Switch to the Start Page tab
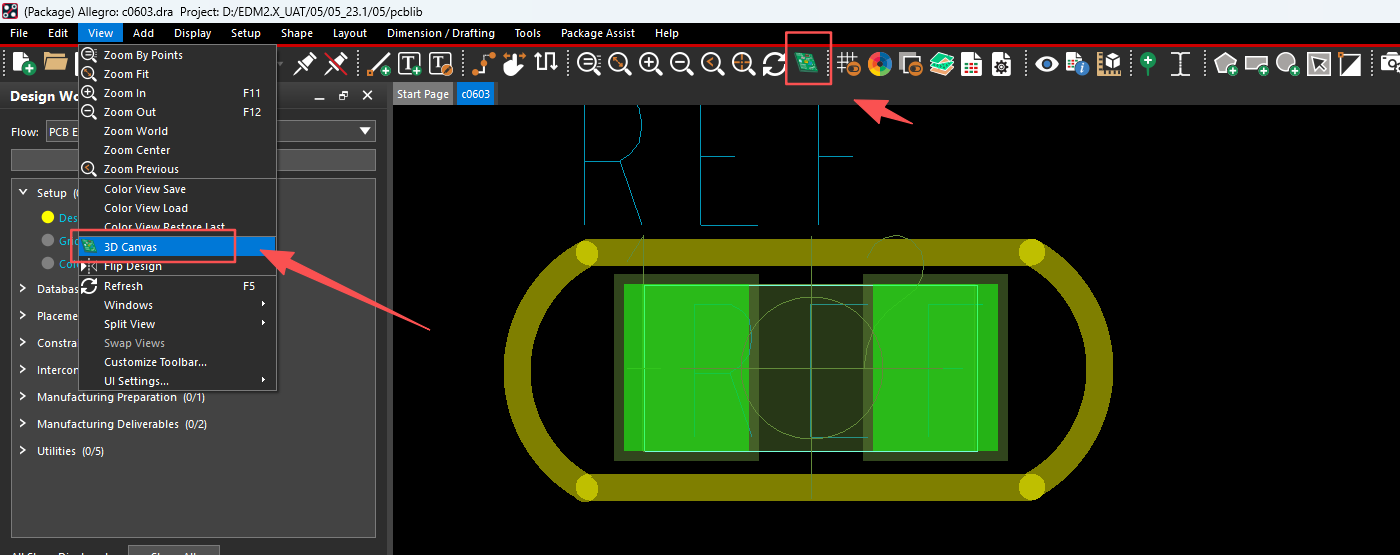Image resolution: width=1400 pixels, height=555 pixels. pos(422,94)
